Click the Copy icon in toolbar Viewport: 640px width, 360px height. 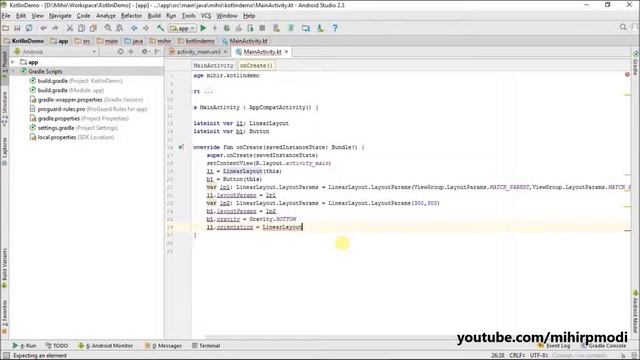coord(82,28)
